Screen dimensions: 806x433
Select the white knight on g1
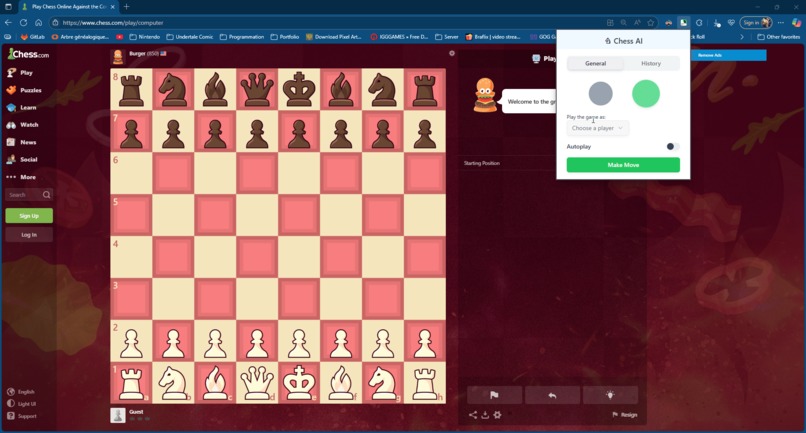click(x=383, y=383)
